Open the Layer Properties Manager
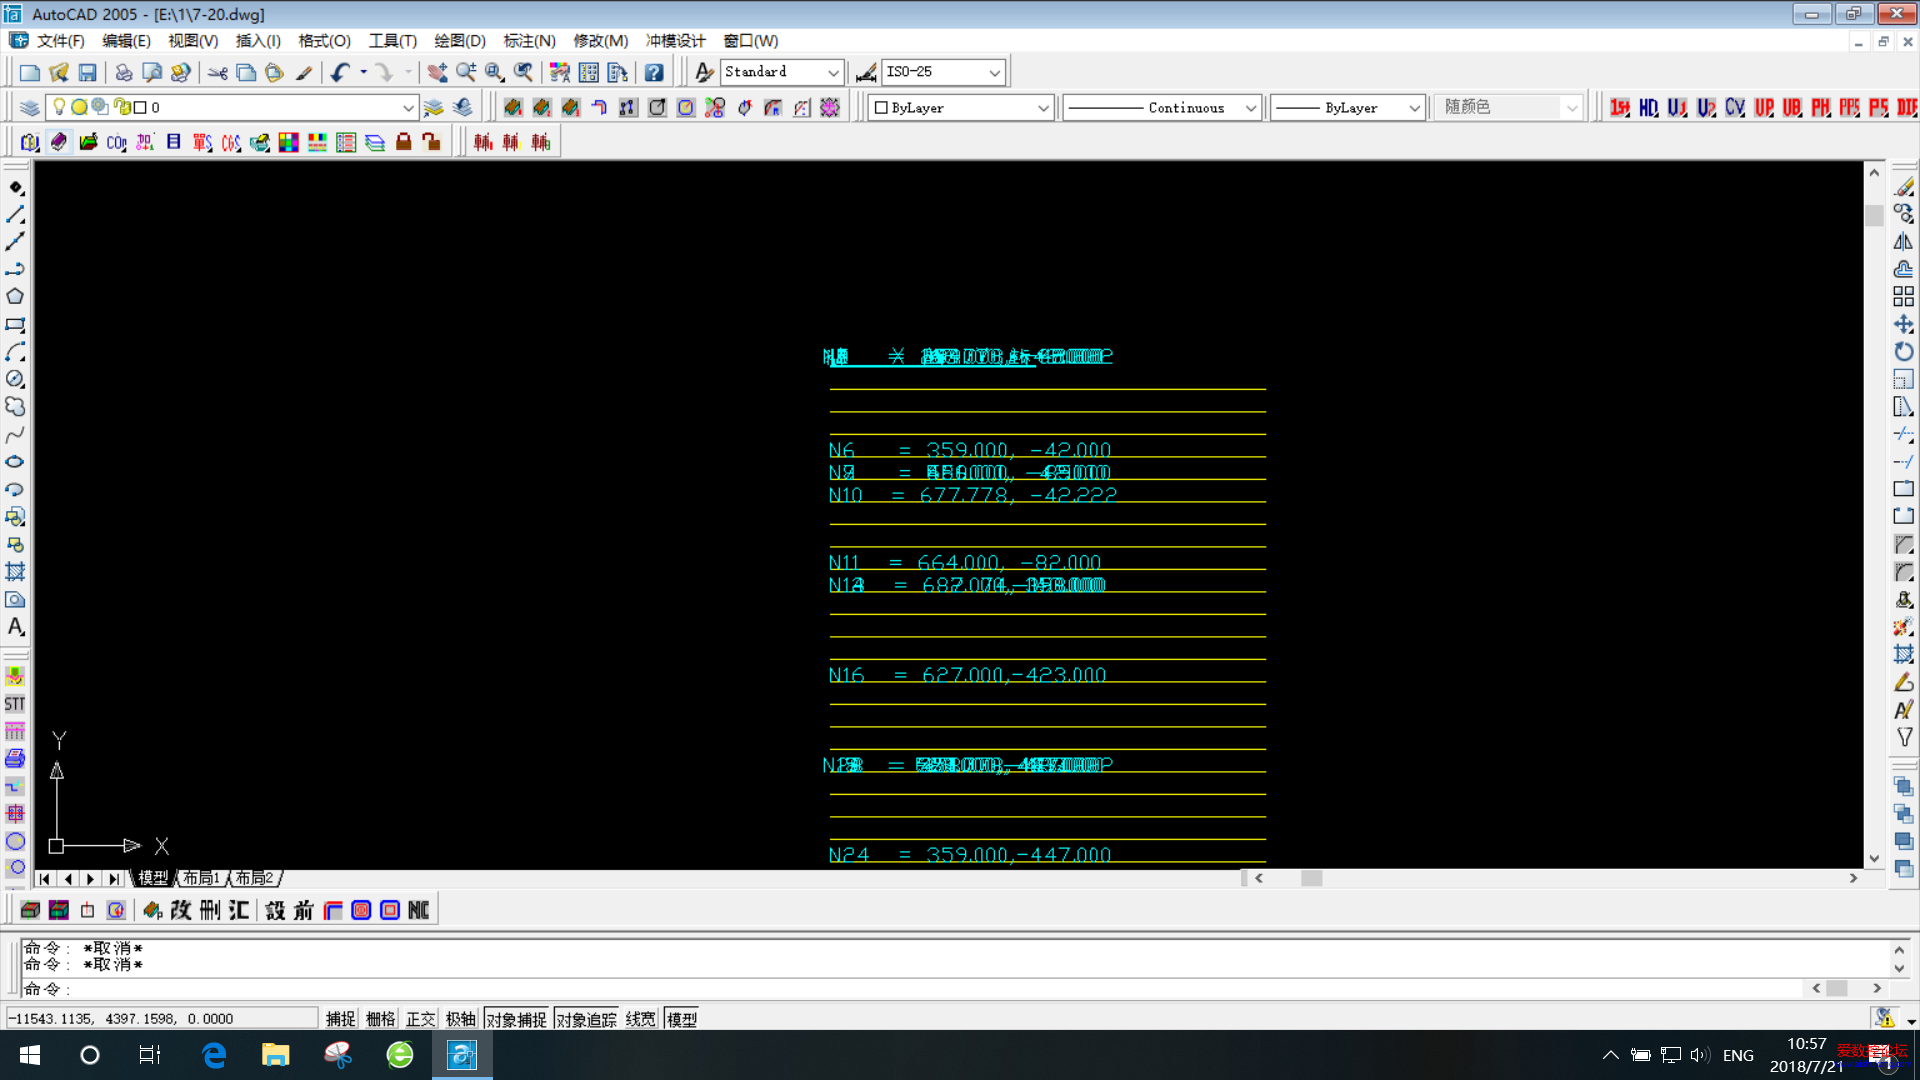The width and height of the screenshot is (1920, 1080). (30, 107)
